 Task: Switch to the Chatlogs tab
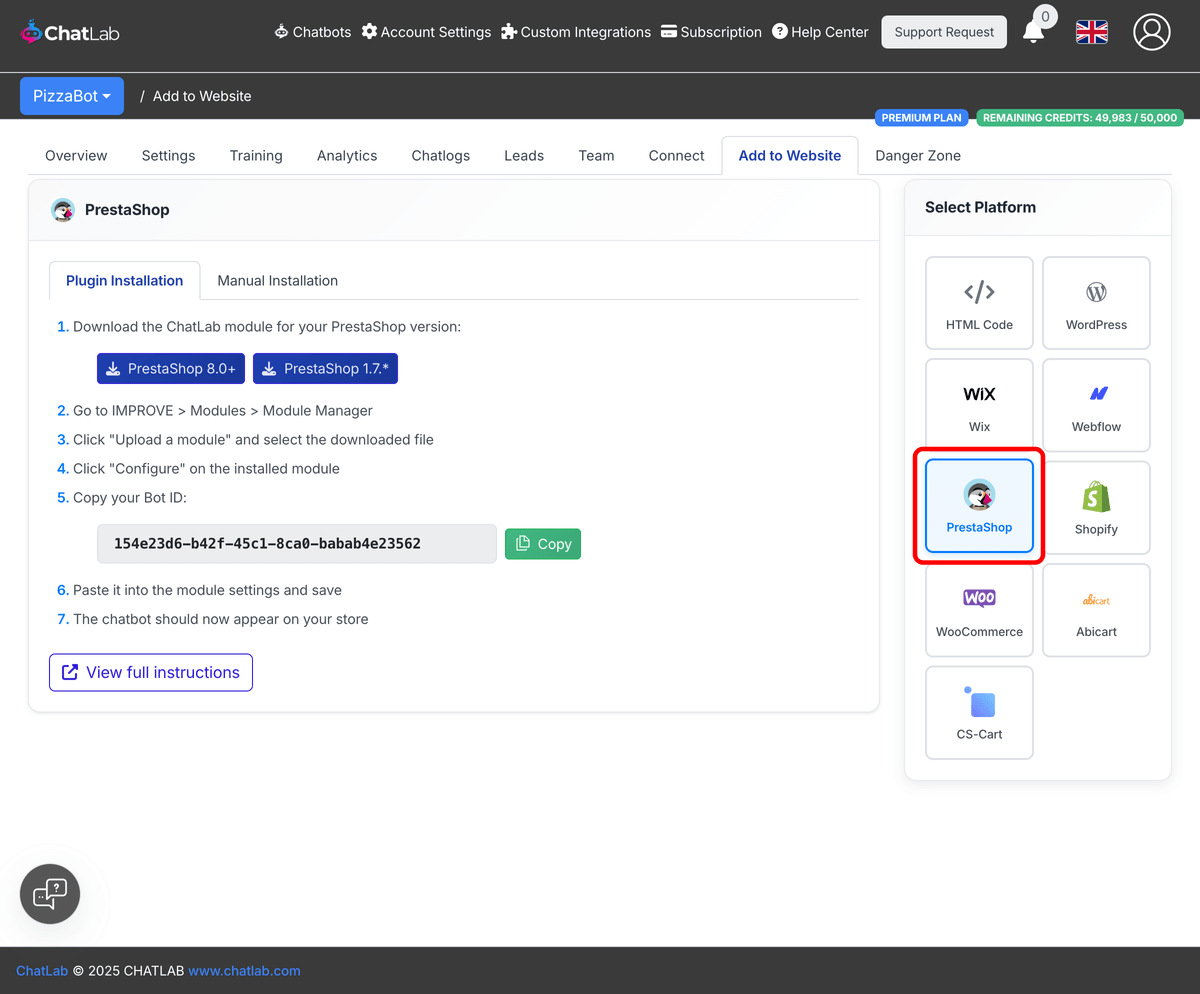[440, 155]
